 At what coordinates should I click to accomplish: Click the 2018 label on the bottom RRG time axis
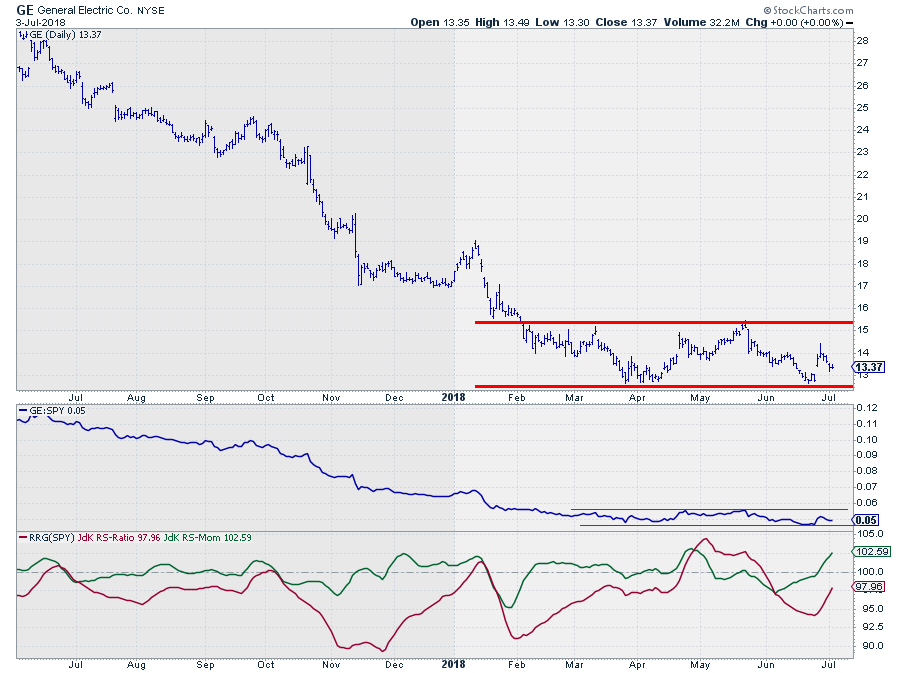coord(453,664)
